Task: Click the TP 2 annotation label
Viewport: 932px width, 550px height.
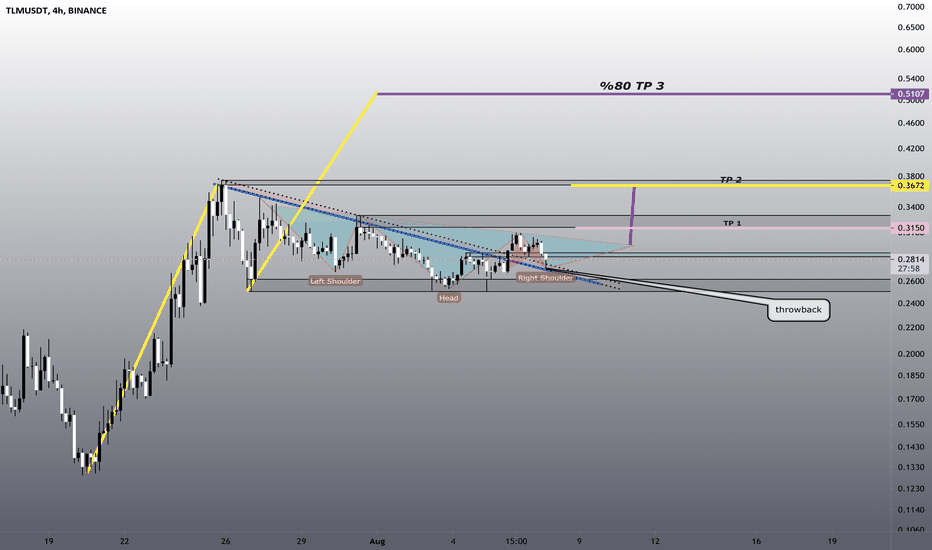Action: [x=731, y=180]
